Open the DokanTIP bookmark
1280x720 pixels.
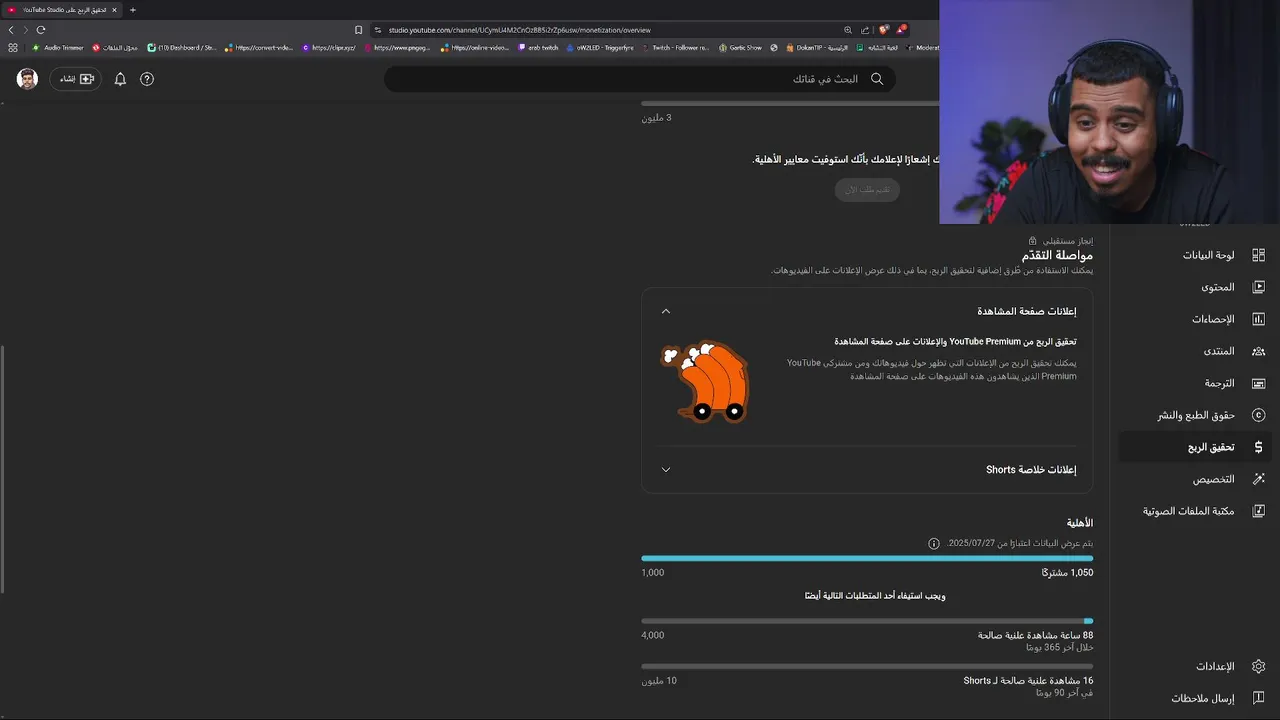817,47
